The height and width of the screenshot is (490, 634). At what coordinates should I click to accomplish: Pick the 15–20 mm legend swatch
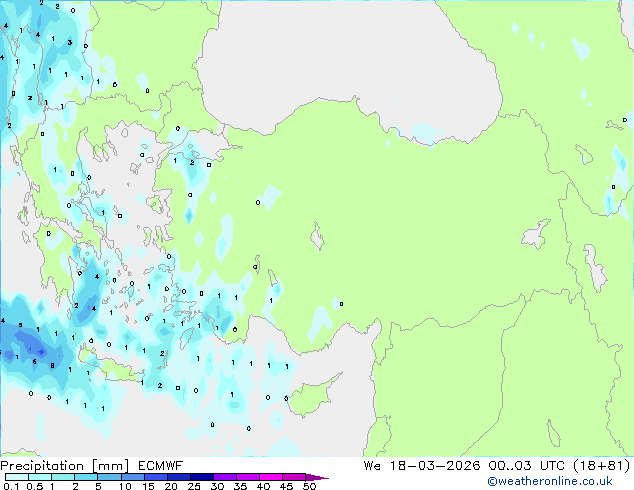(x=155, y=477)
